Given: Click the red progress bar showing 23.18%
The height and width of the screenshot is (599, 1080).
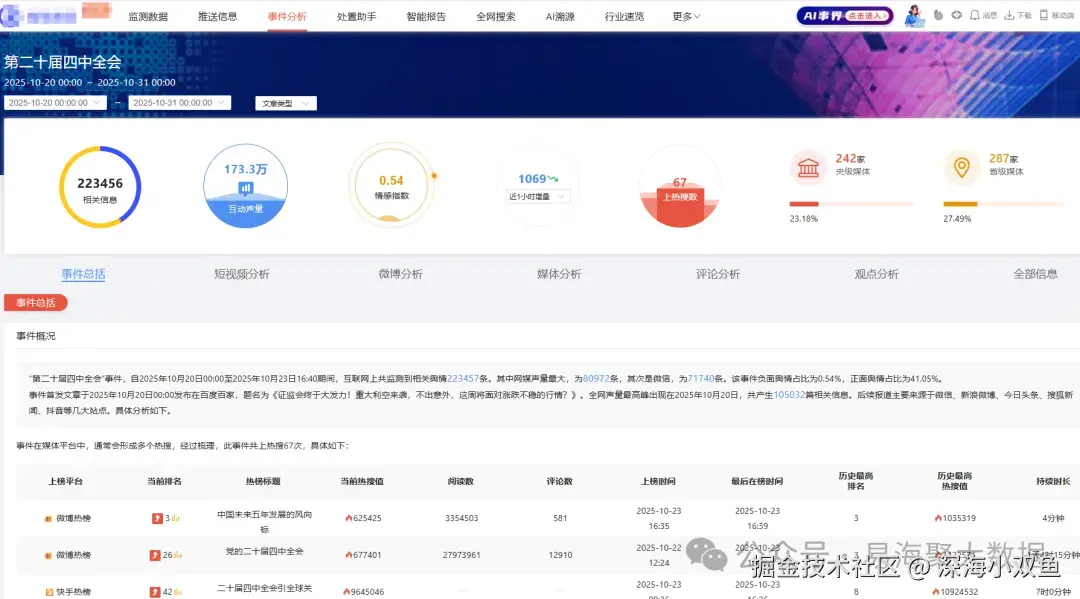Looking at the screenshot, I should (x=802, y=203).
